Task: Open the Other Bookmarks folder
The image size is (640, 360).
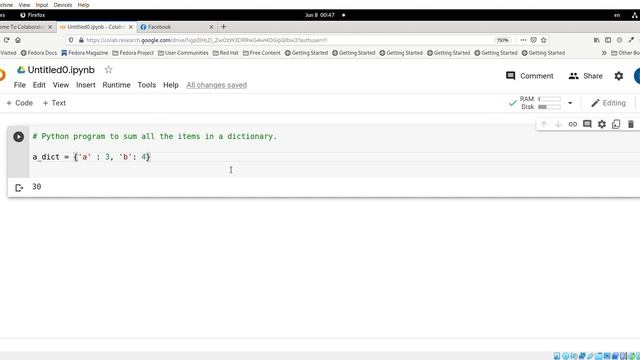Action: click(625, 53)
